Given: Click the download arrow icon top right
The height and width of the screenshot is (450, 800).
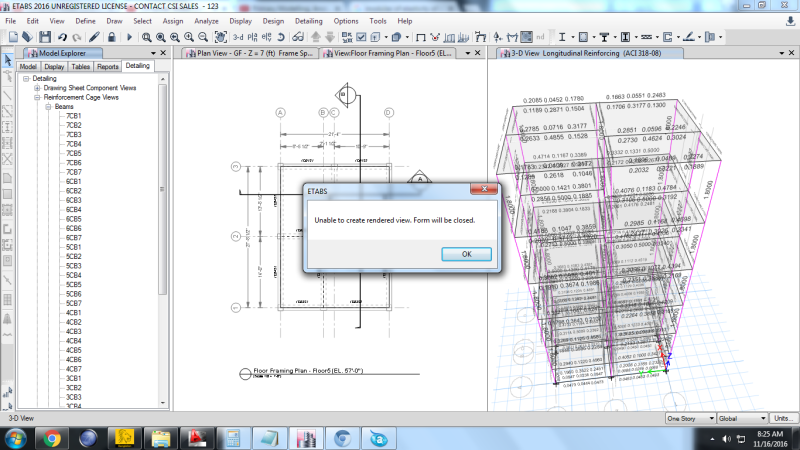Looking at the screenshot, I should [x=790, y=21].
